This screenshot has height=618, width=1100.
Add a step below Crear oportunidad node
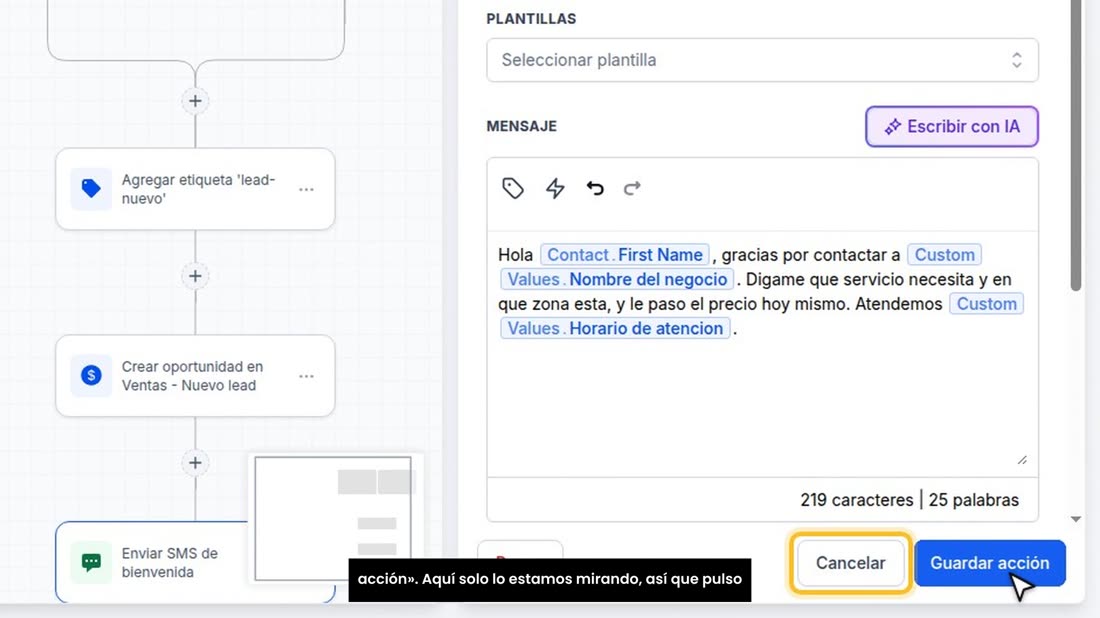point(195,463)
